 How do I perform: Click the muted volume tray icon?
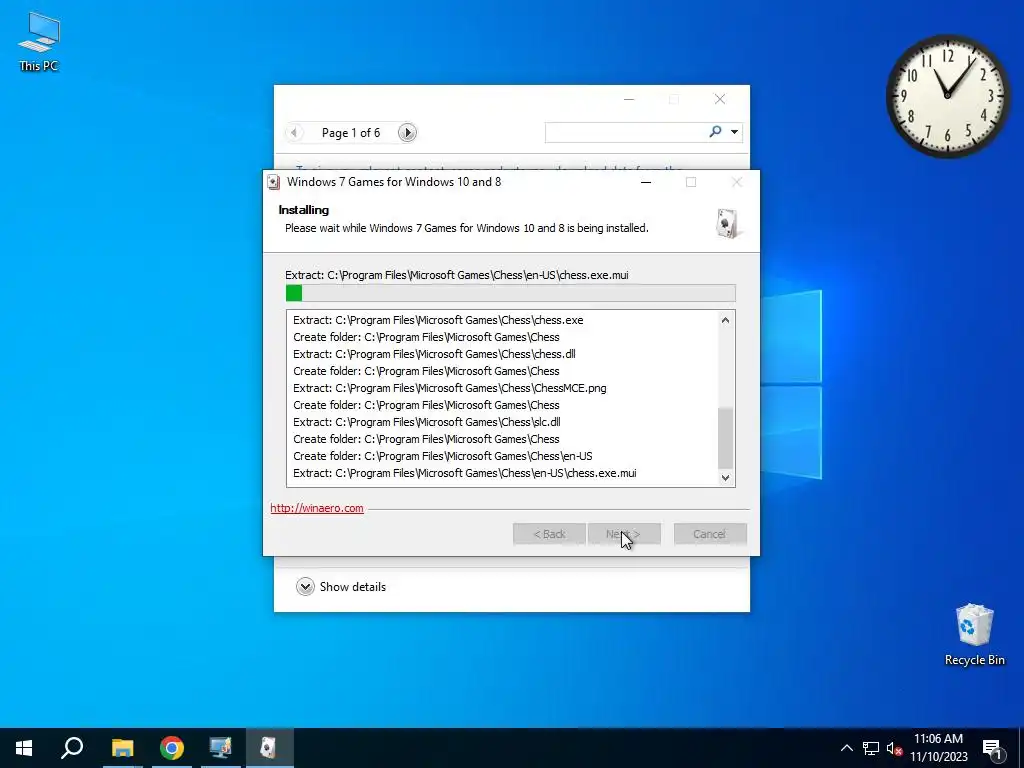894,748
